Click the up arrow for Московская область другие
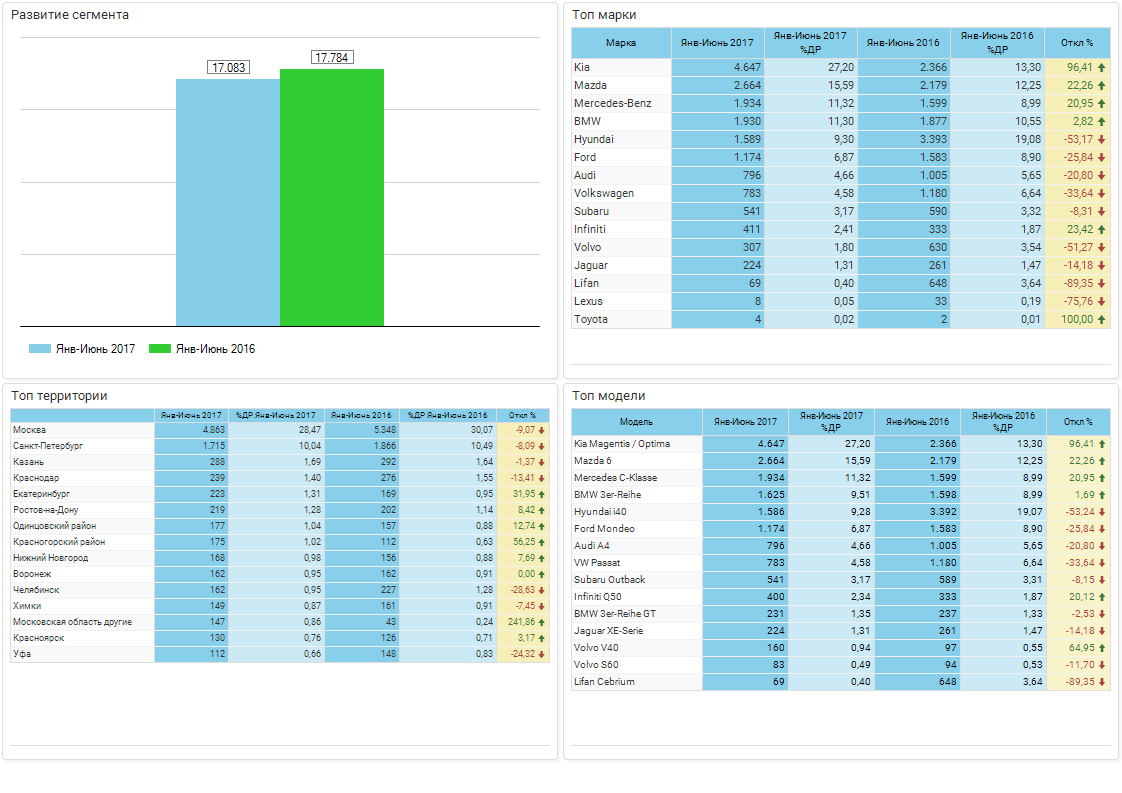Image resolution: width=1122 pixels, height=793 pixels. pos(542,623)
